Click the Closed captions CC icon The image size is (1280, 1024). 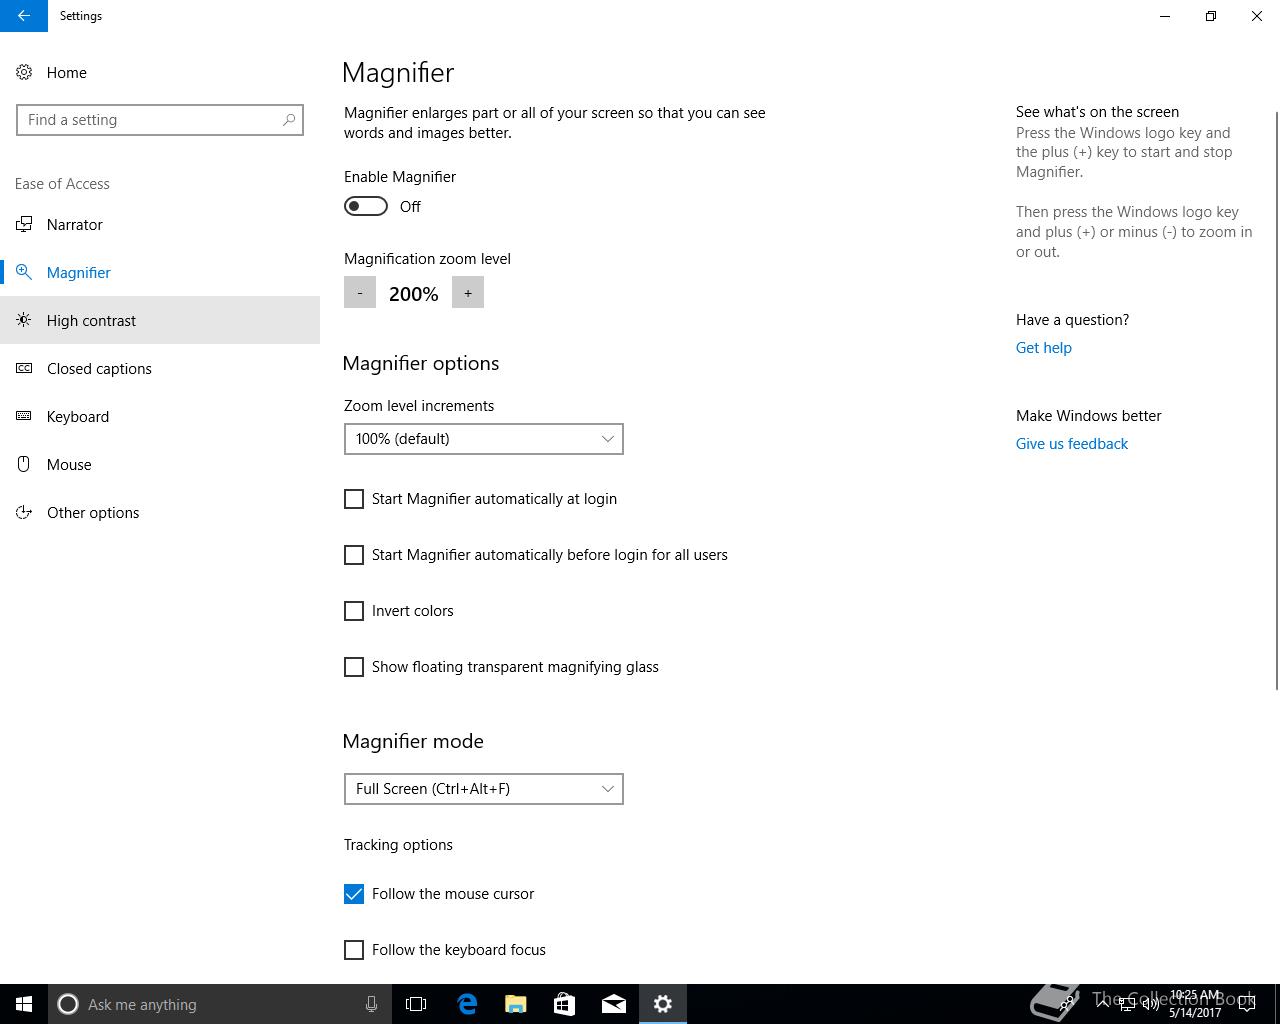tap(24, 368)
